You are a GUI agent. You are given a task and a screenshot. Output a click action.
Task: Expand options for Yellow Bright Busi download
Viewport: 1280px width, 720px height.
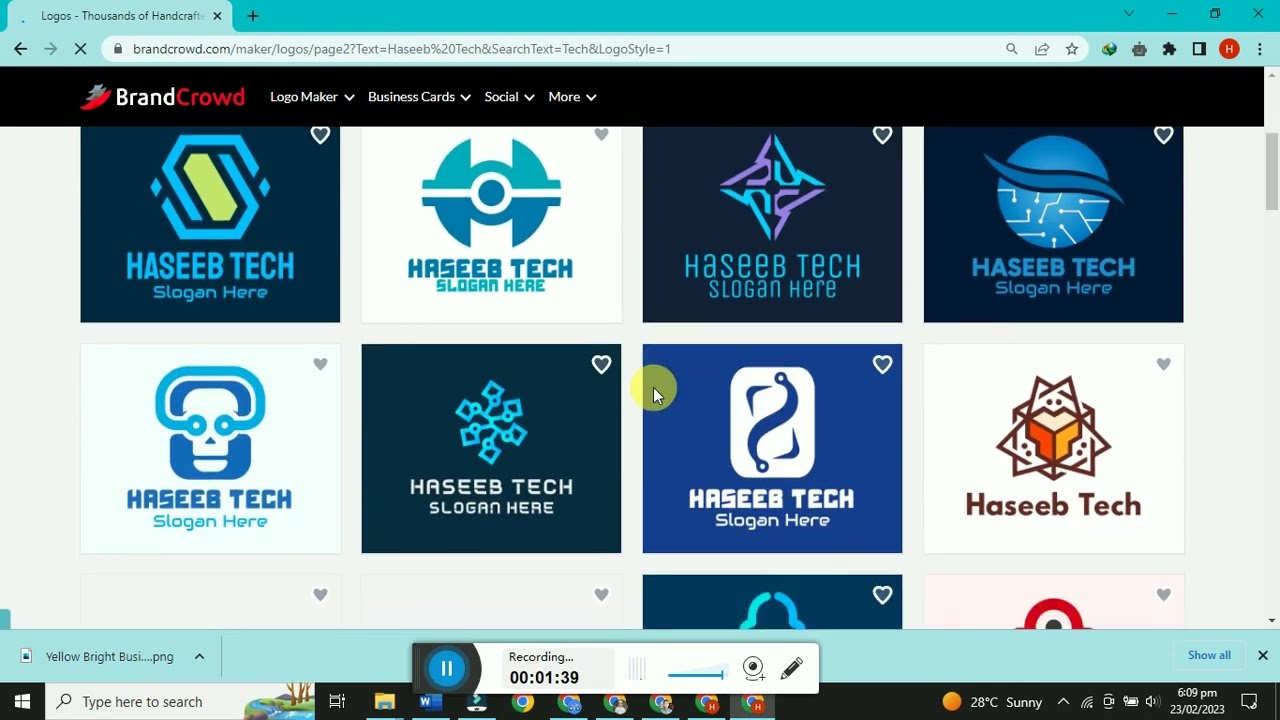199,657
